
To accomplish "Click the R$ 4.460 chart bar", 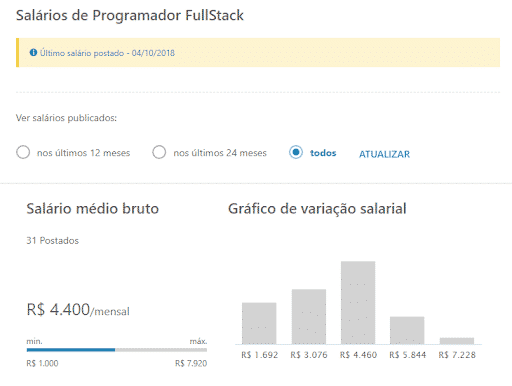I will tap(358, 302).
